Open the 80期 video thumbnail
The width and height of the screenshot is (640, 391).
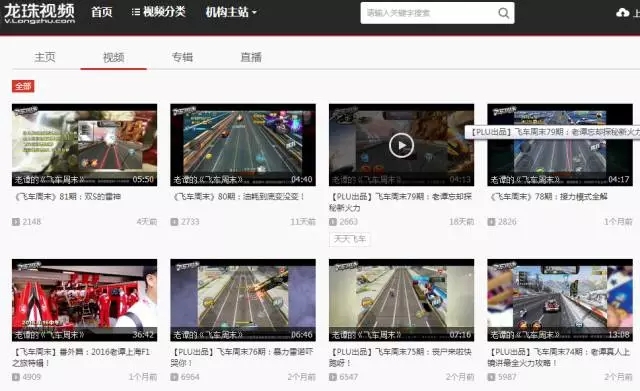(243, 145)
